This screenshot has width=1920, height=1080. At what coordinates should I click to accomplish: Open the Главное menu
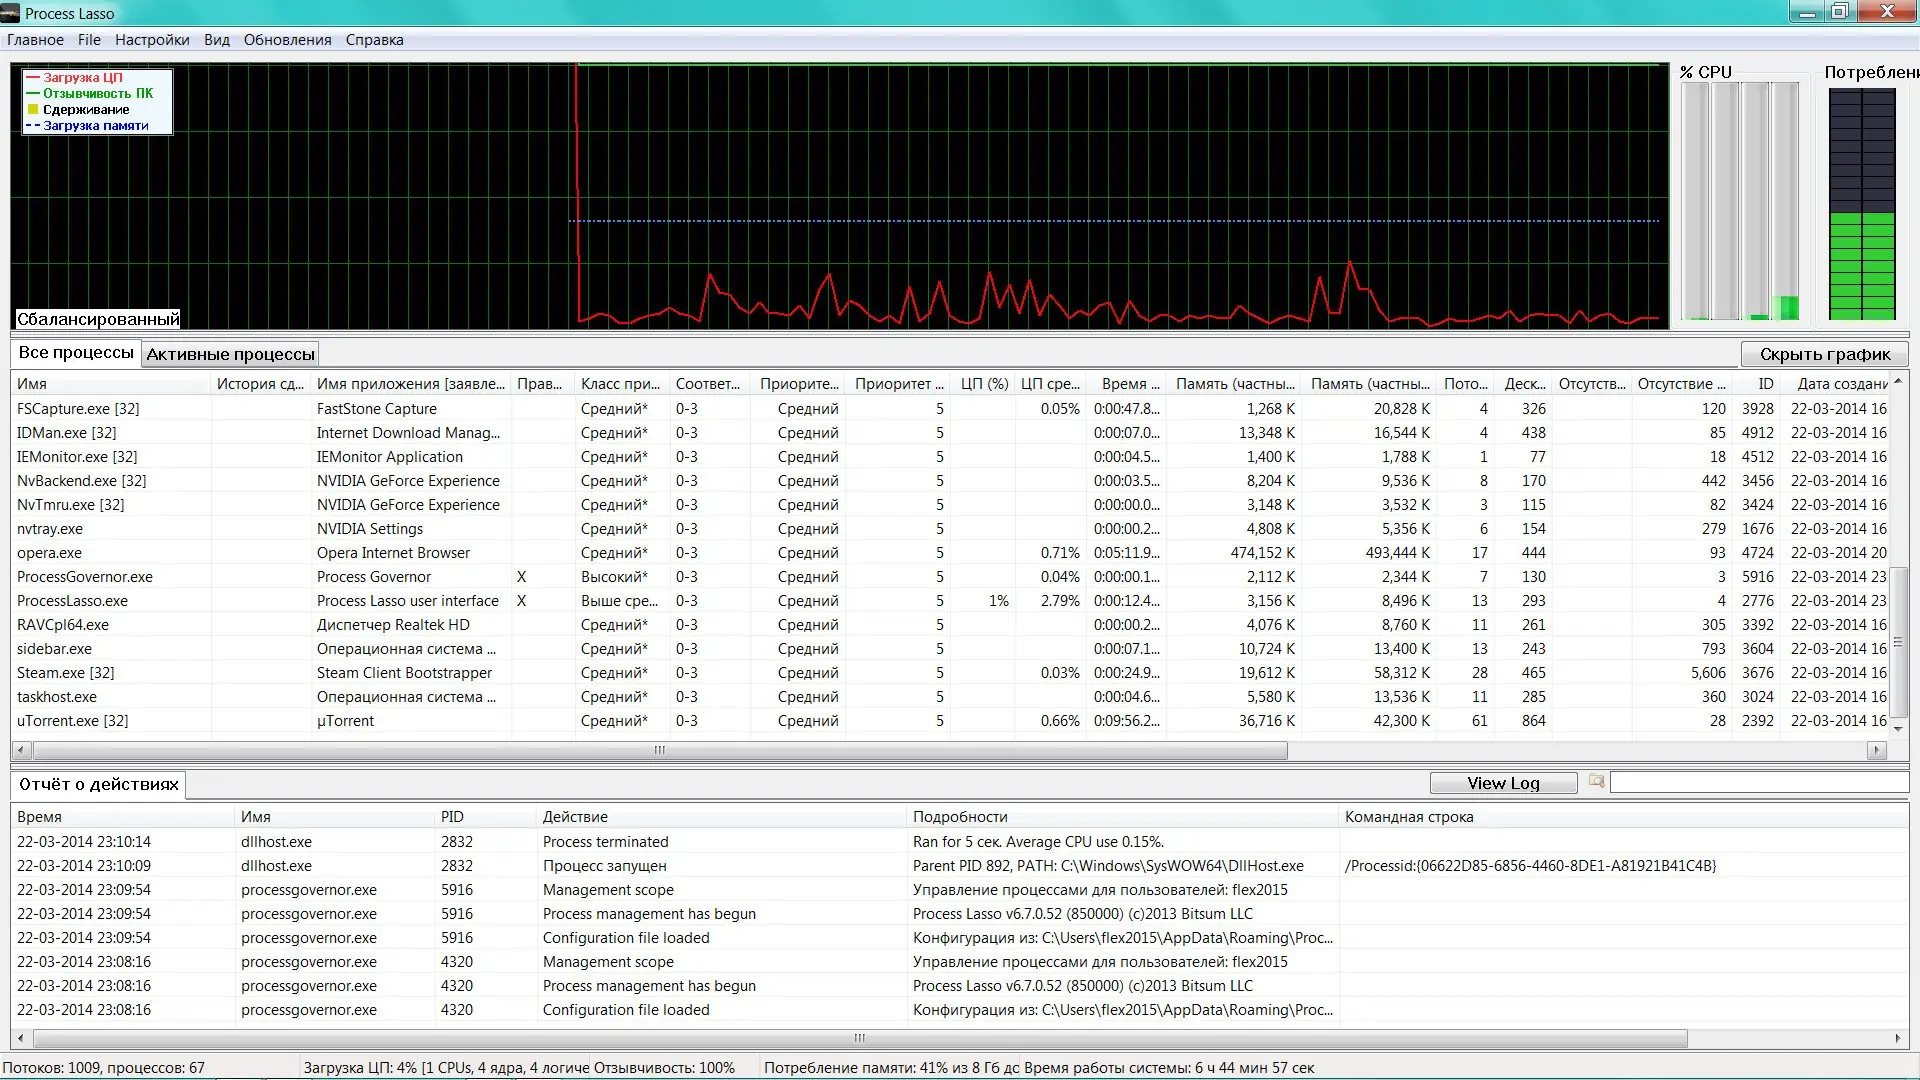point(35,40)
